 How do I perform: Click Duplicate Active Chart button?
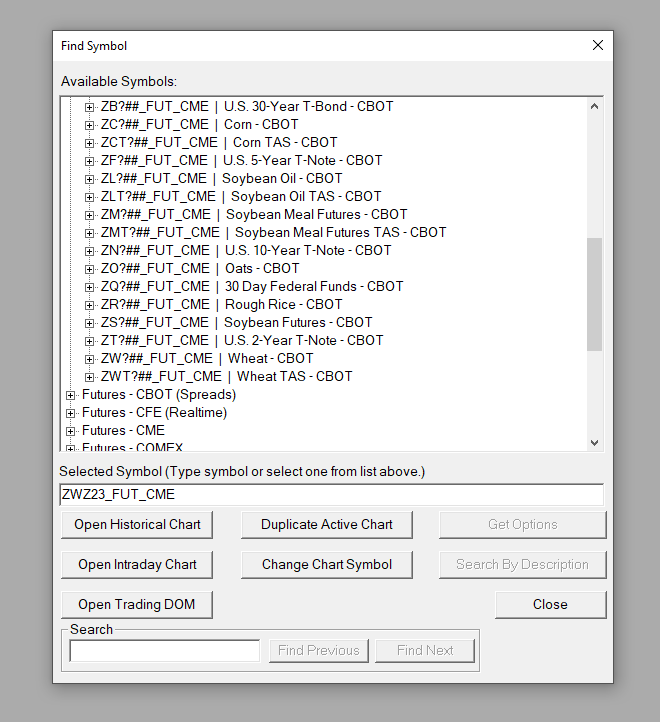tap(327, 524)
